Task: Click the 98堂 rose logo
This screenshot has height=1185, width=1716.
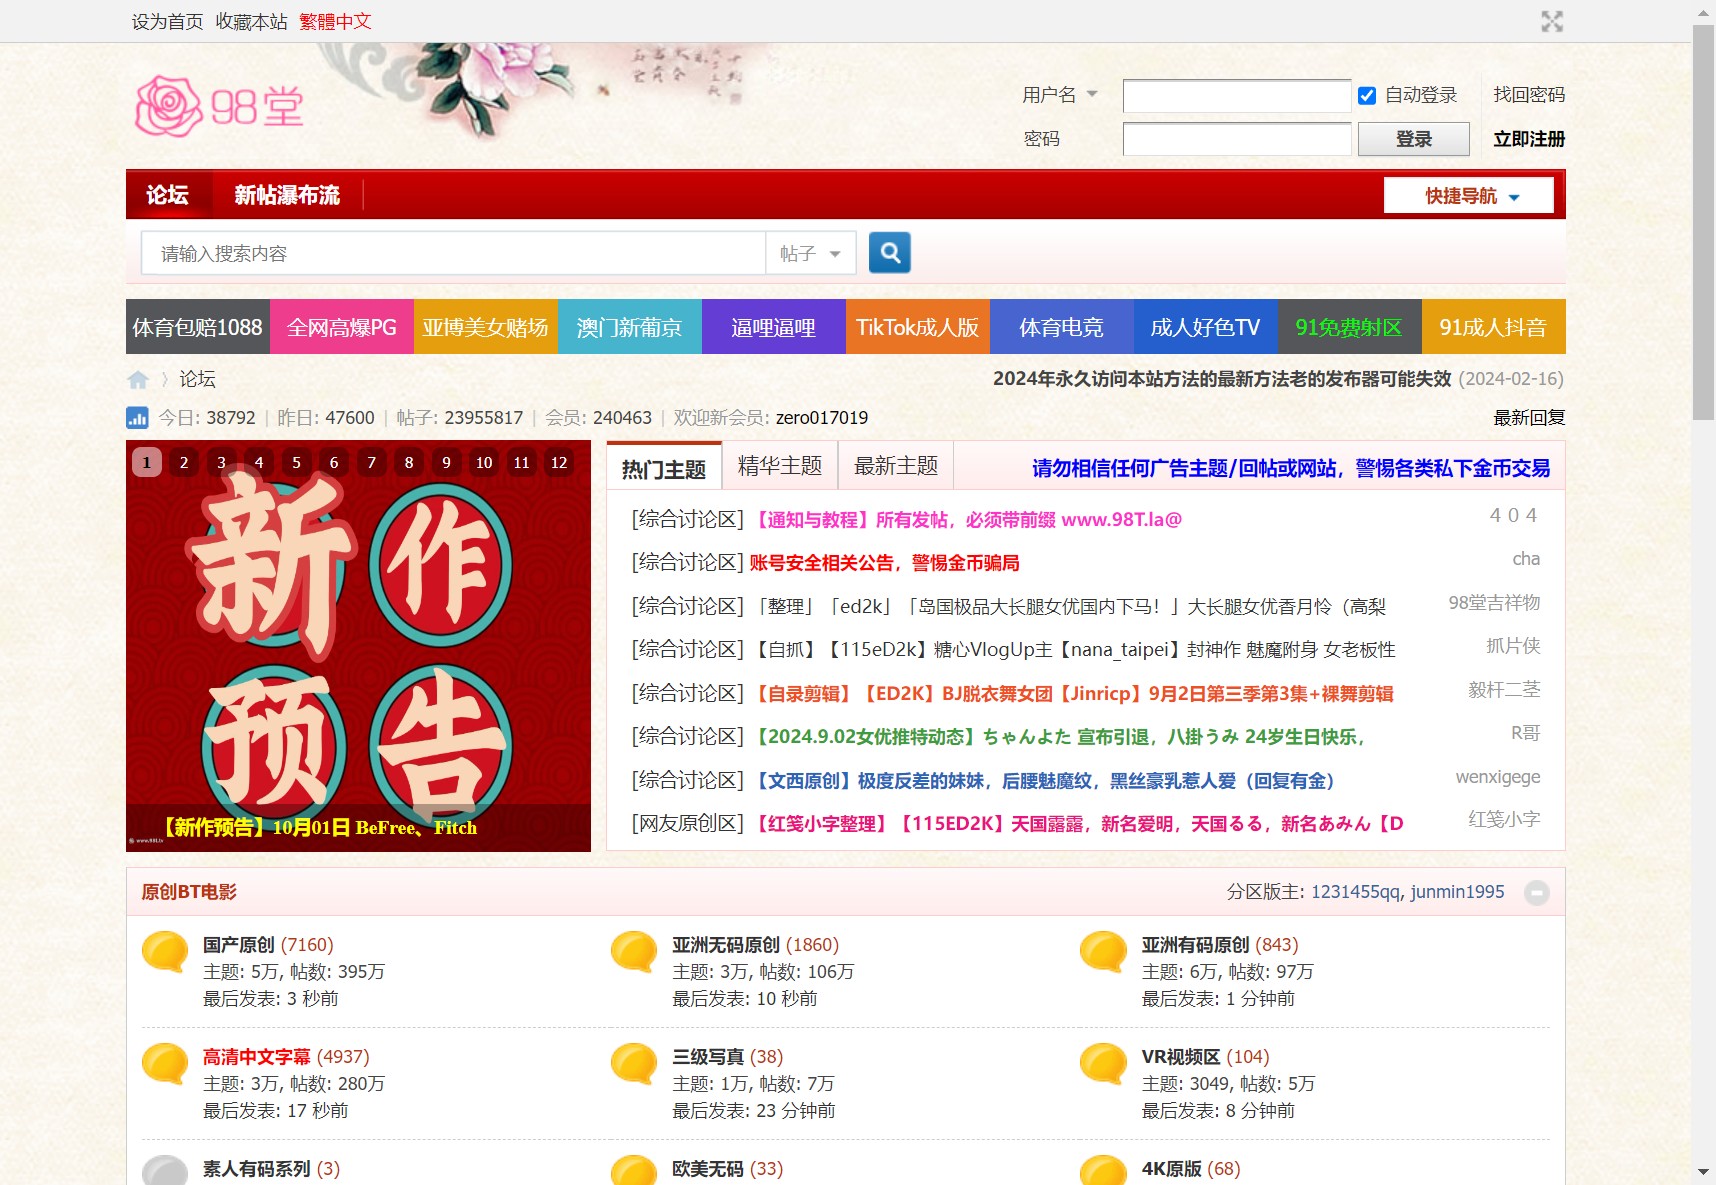Action: [x=220, y=106]
